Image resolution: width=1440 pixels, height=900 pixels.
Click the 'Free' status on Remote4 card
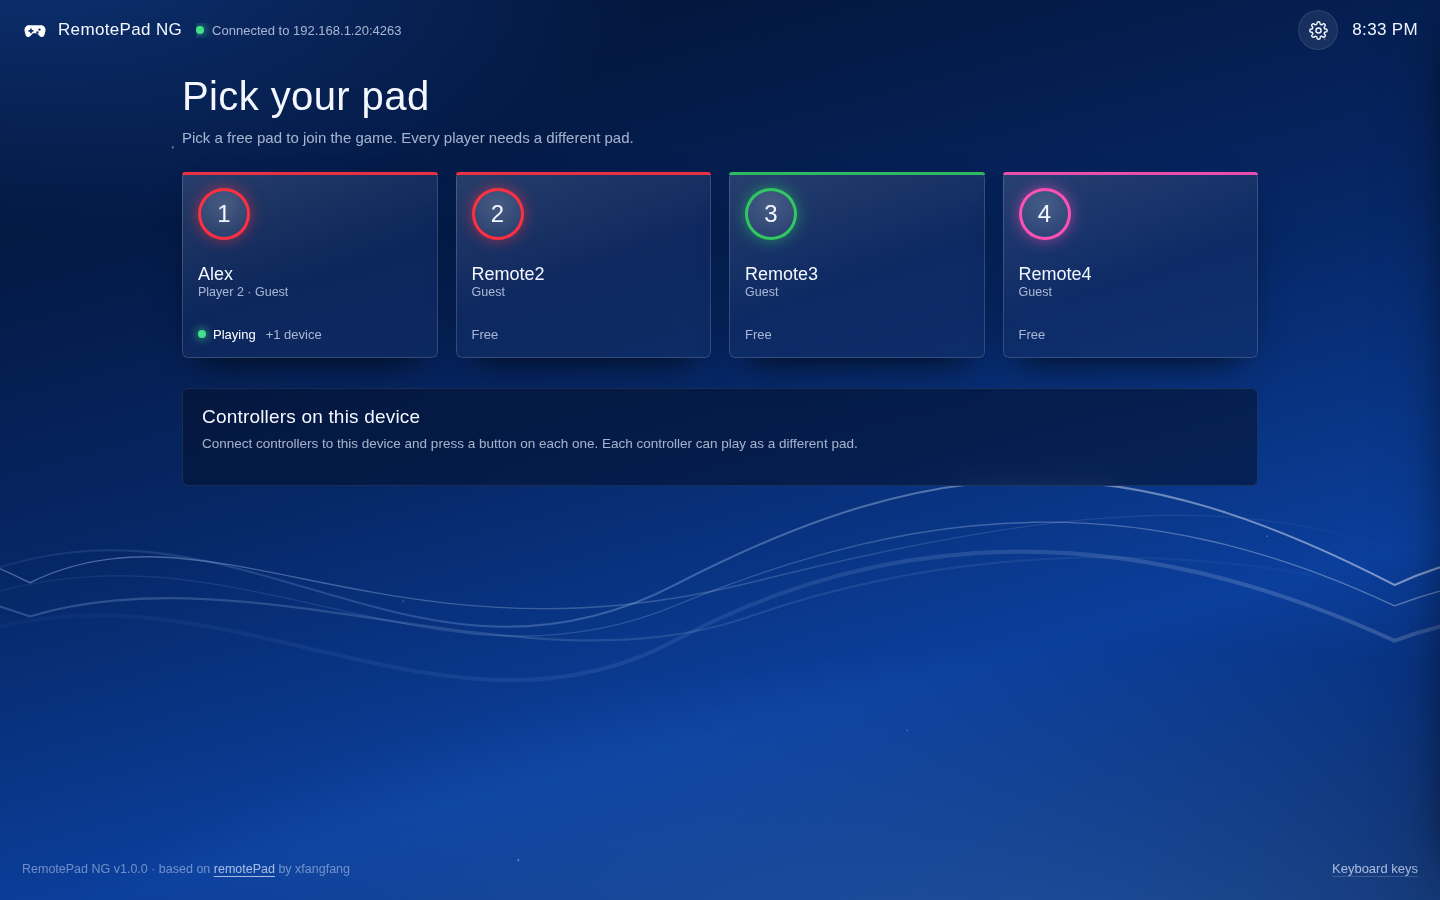point(1032,335)
